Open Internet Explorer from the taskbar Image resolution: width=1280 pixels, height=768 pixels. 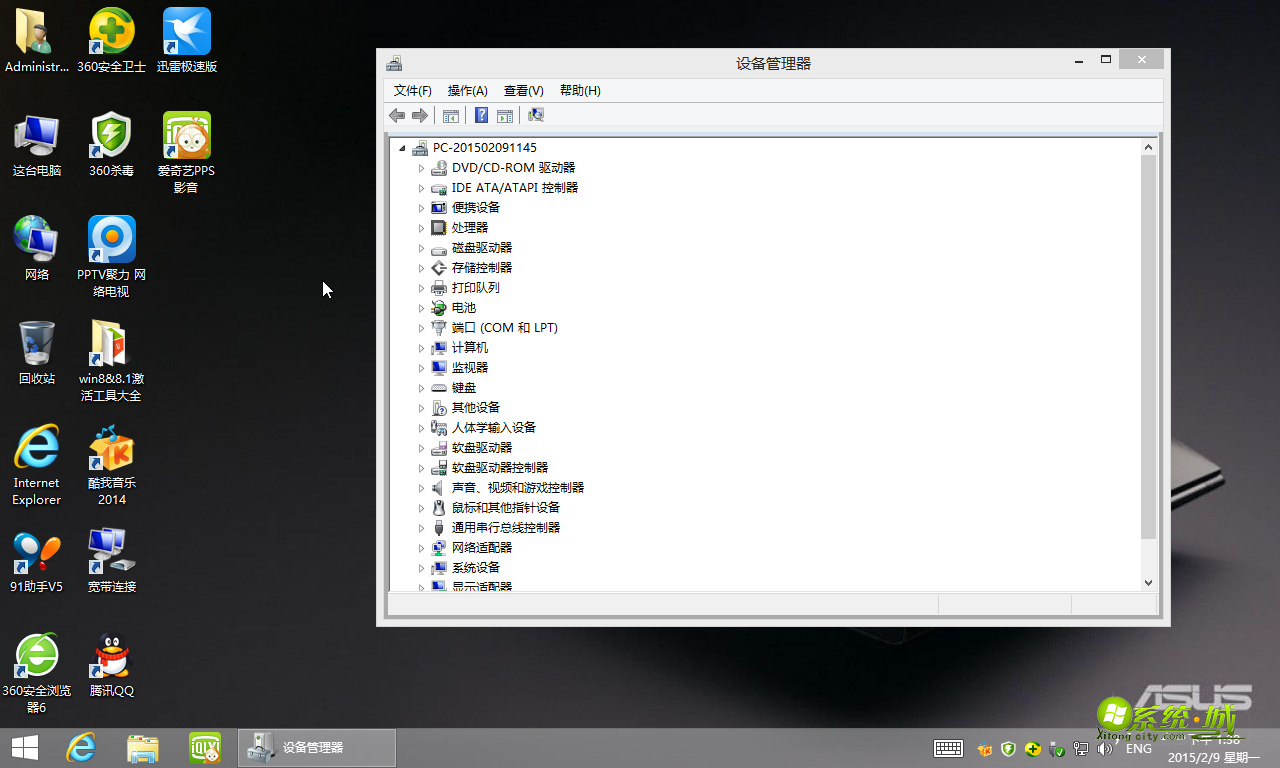point(80,748)
